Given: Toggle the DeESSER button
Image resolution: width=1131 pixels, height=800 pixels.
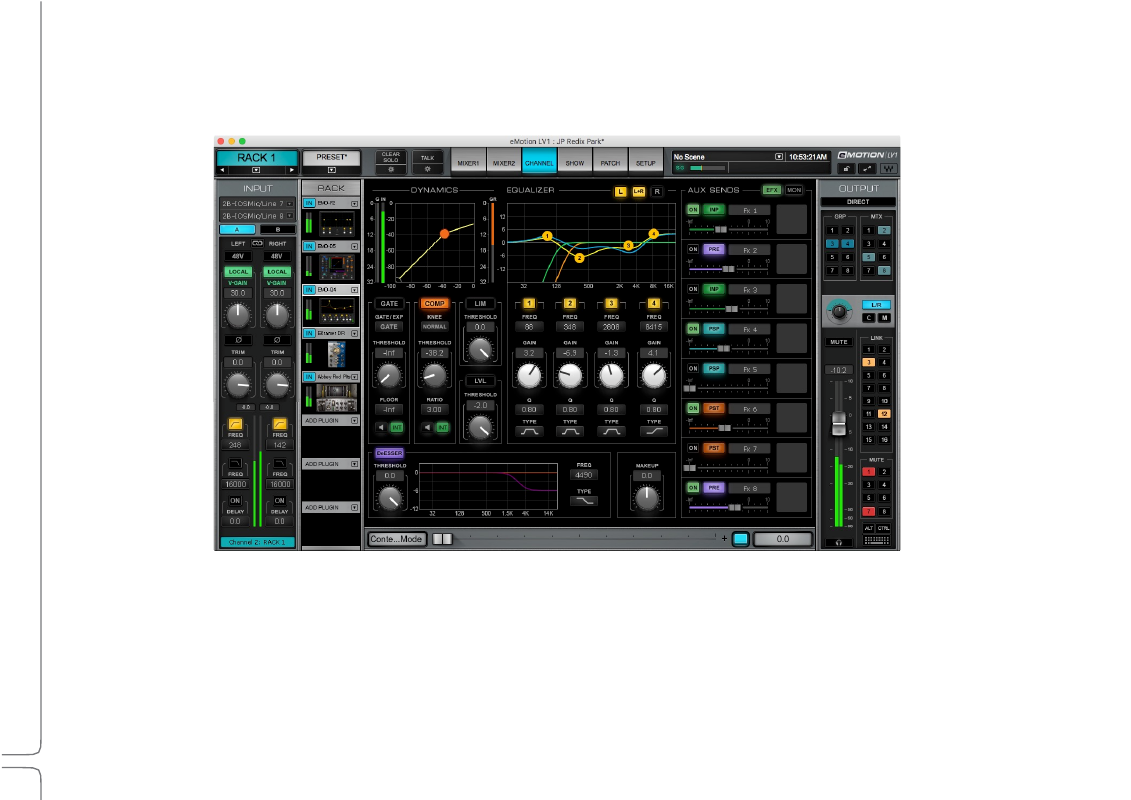Looking at the screenshot, I should point(389,453).
